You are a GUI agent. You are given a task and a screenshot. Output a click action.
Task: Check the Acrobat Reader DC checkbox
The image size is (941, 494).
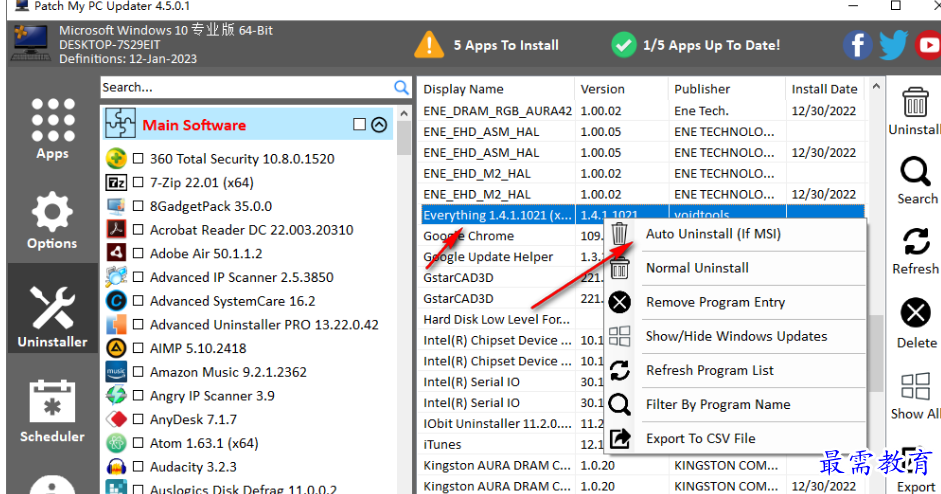(x=138, y=229)
